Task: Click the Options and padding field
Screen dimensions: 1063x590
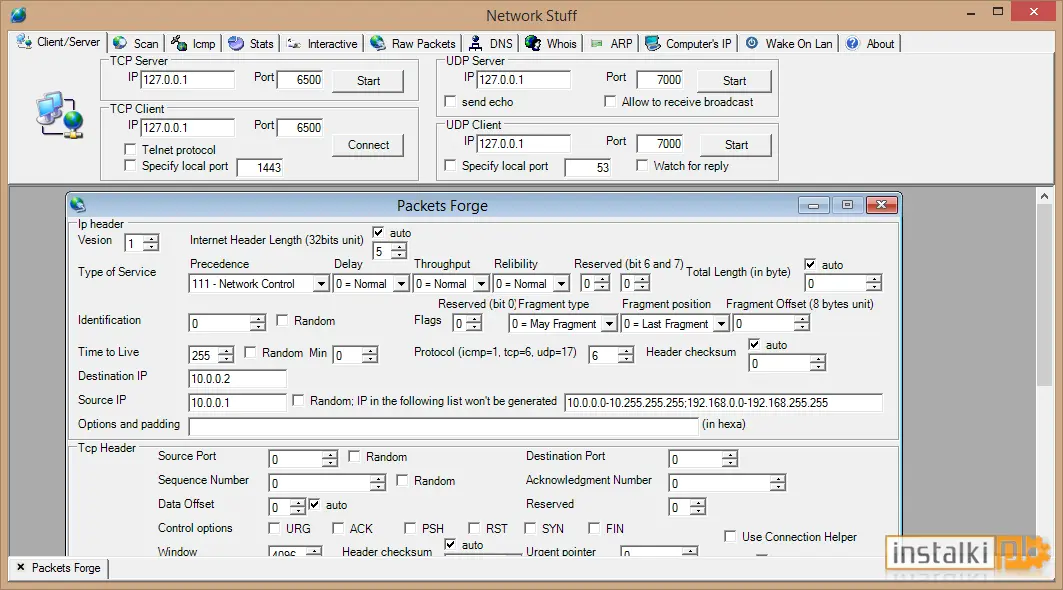Action: click(443, 427)
